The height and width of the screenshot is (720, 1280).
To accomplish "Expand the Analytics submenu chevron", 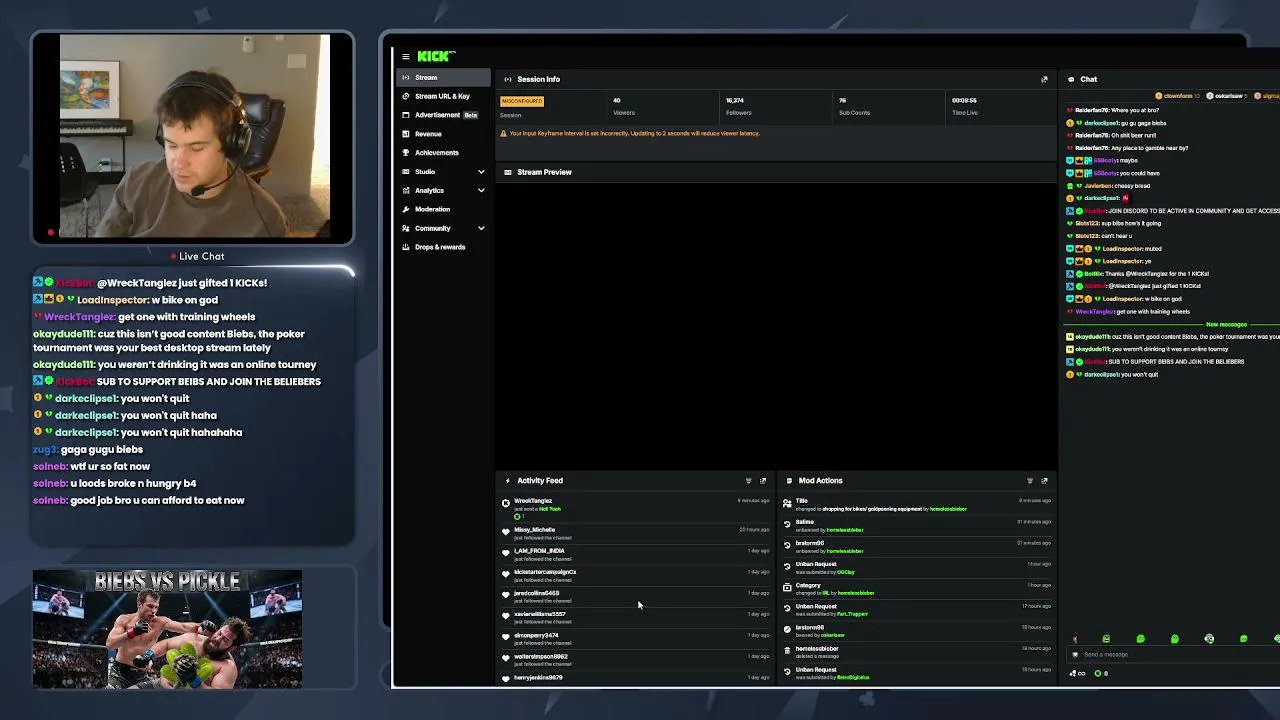I will 481,190.
